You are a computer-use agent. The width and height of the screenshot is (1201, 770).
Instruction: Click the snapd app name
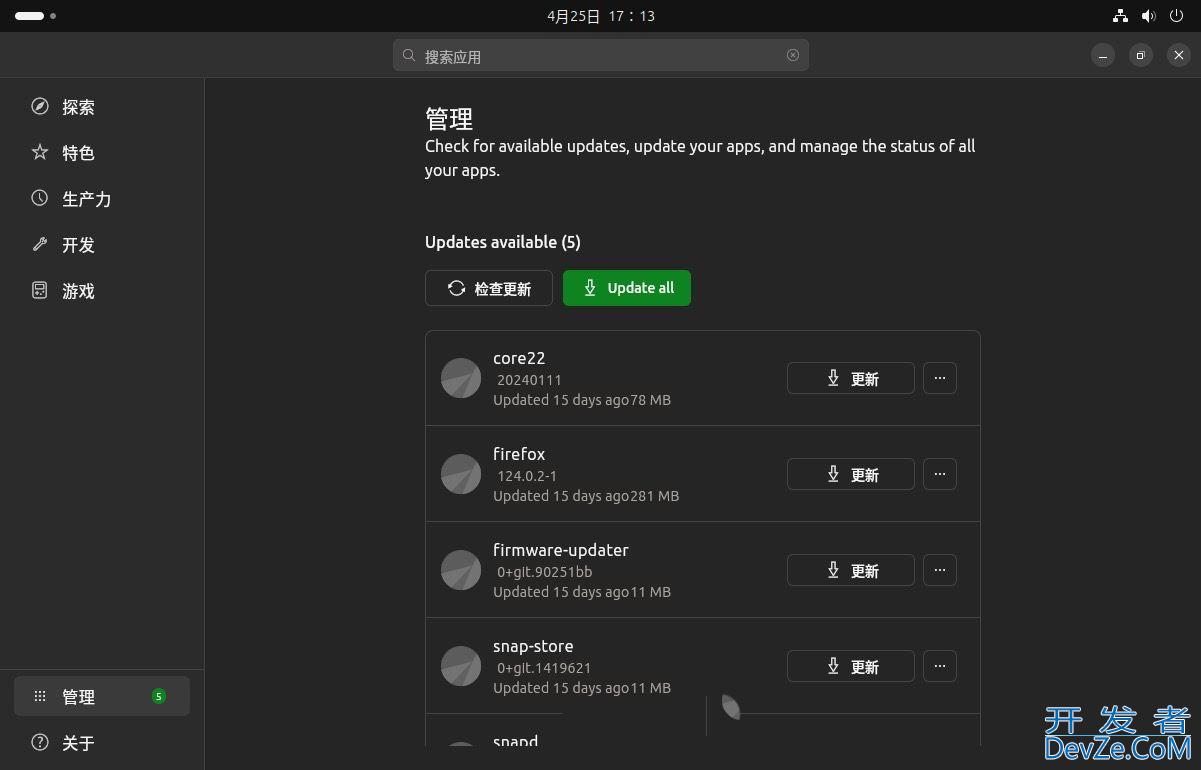(x=516, y=741)
